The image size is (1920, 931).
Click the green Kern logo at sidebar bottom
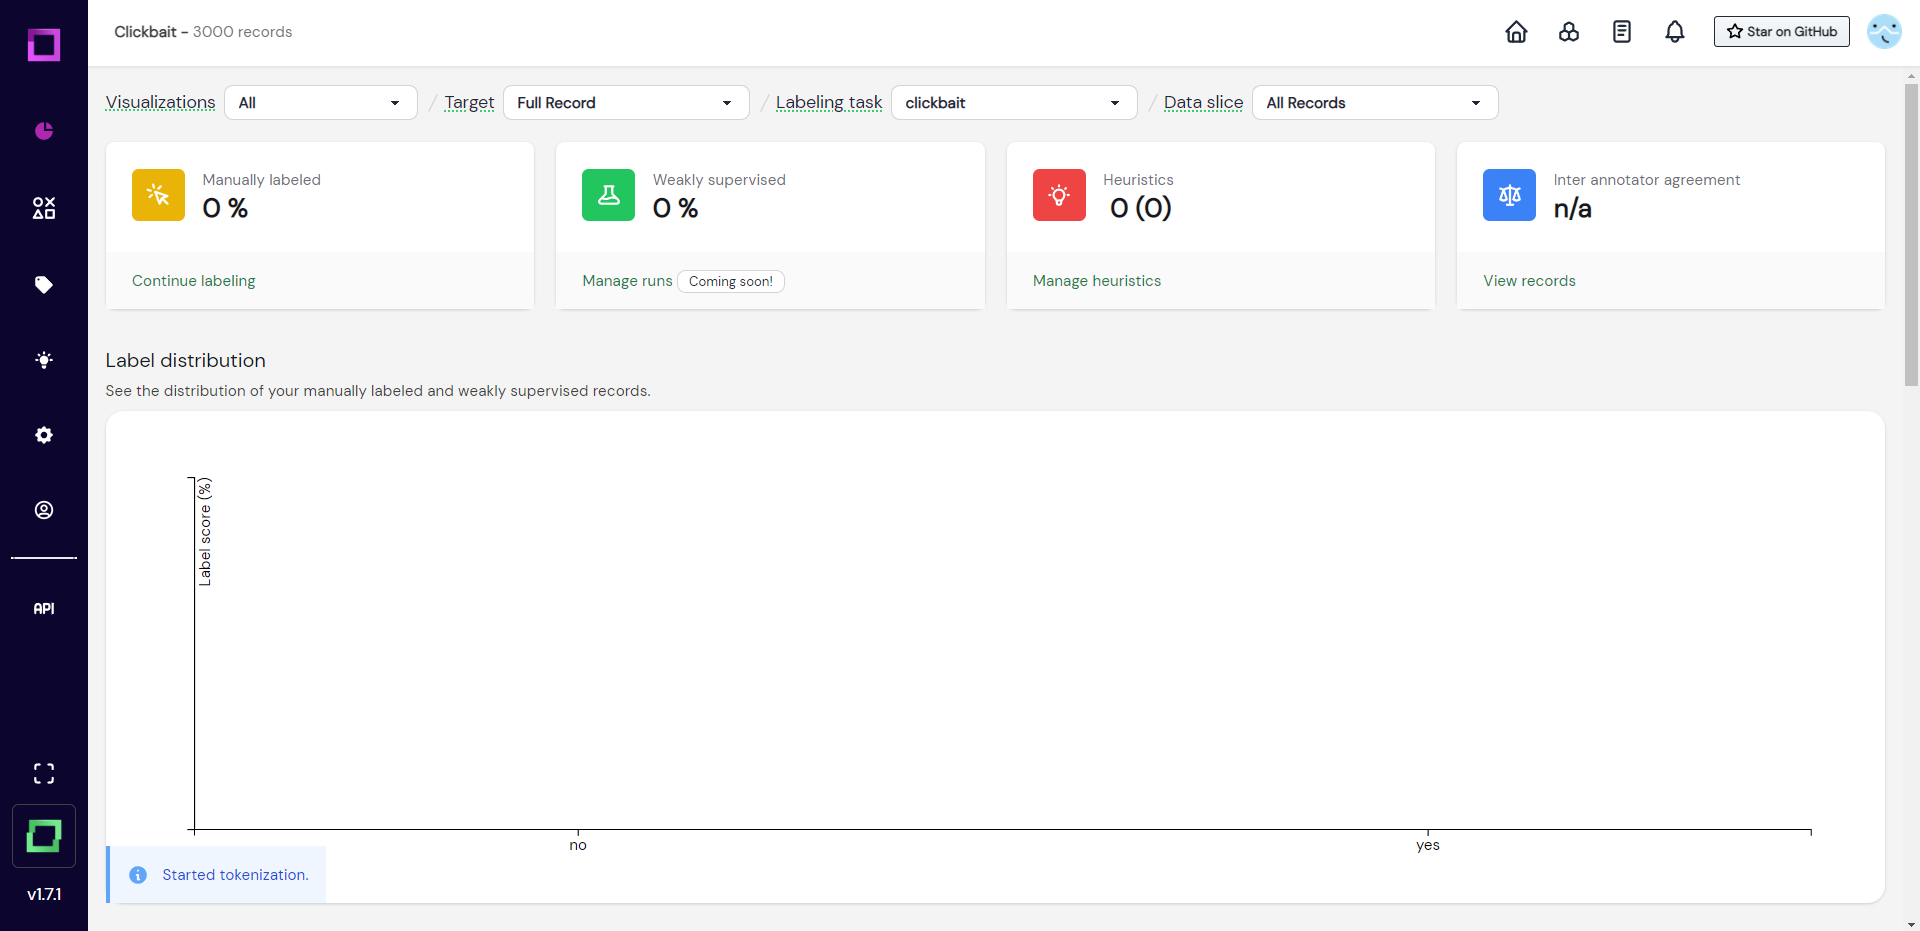click(44, 836)
